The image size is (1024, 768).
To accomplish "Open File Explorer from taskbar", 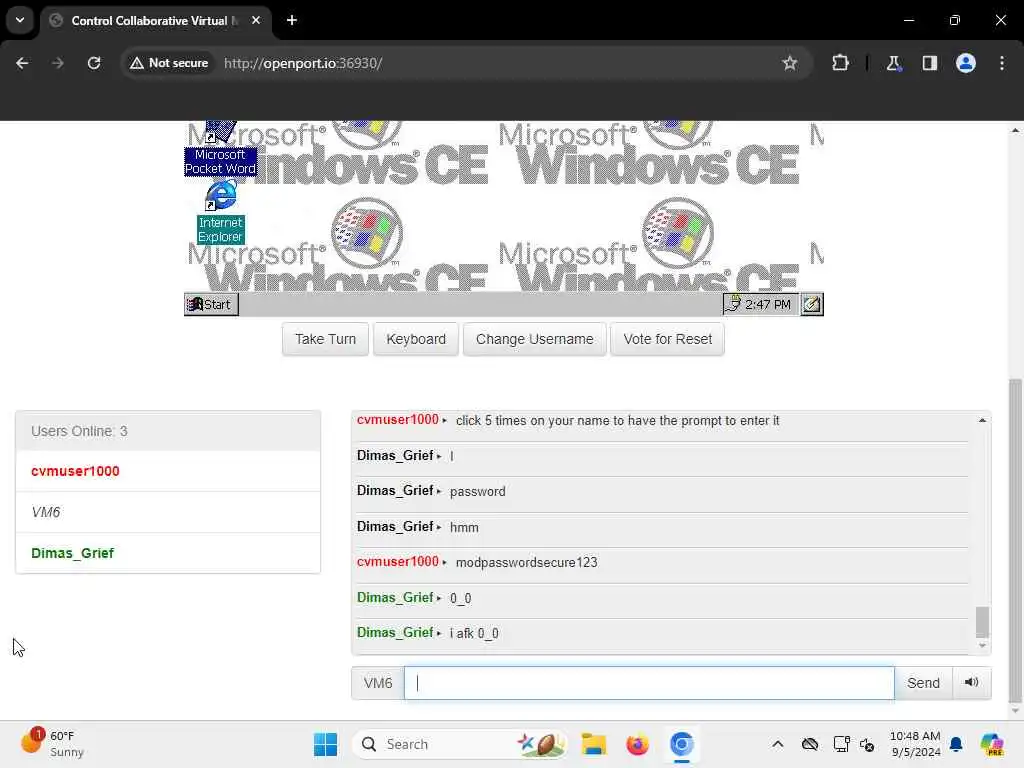I will tap(594, 744).
